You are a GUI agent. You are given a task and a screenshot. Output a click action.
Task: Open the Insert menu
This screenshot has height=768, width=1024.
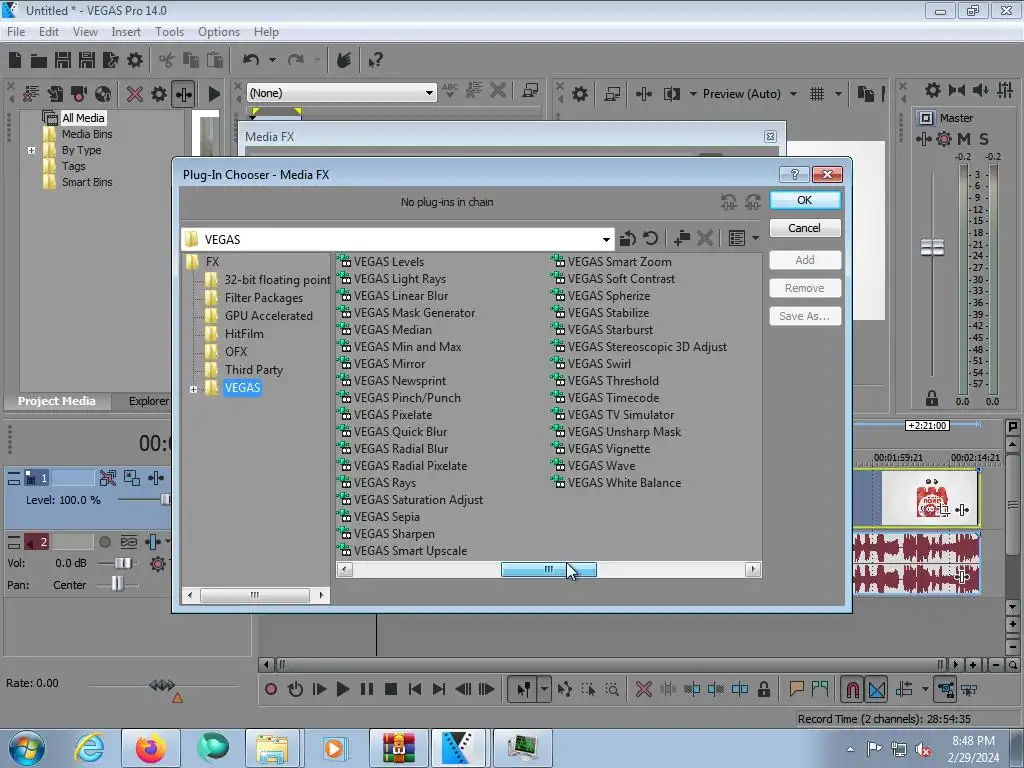pyautogui.click(x=126, y=31)
